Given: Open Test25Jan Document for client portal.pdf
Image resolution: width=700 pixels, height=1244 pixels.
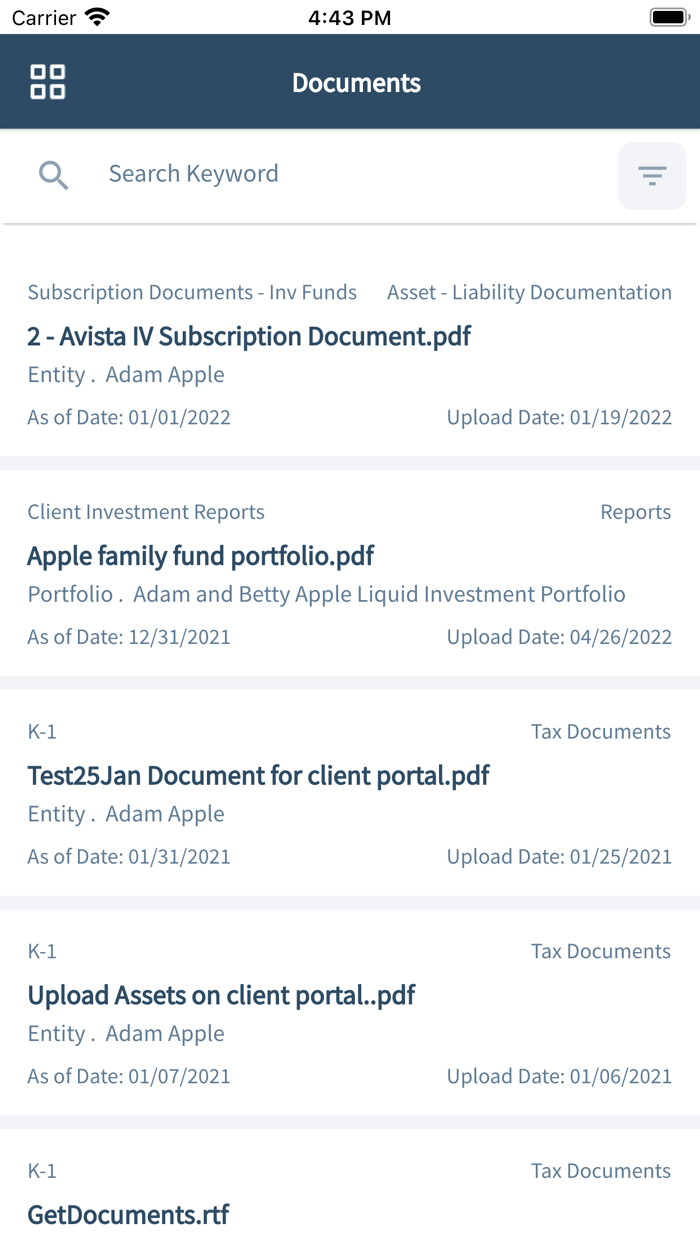Looking at the screenshot, I should tap(258, 775).
